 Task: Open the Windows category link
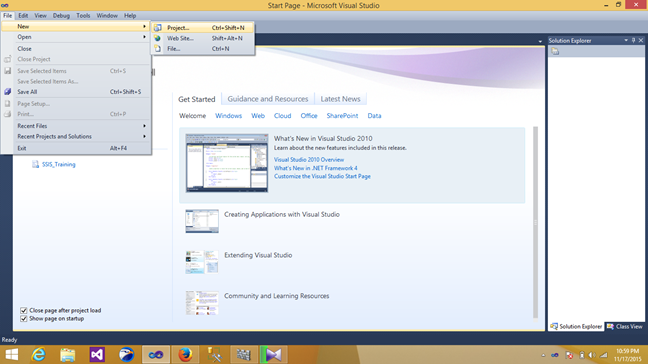click(x=229, y=116)
